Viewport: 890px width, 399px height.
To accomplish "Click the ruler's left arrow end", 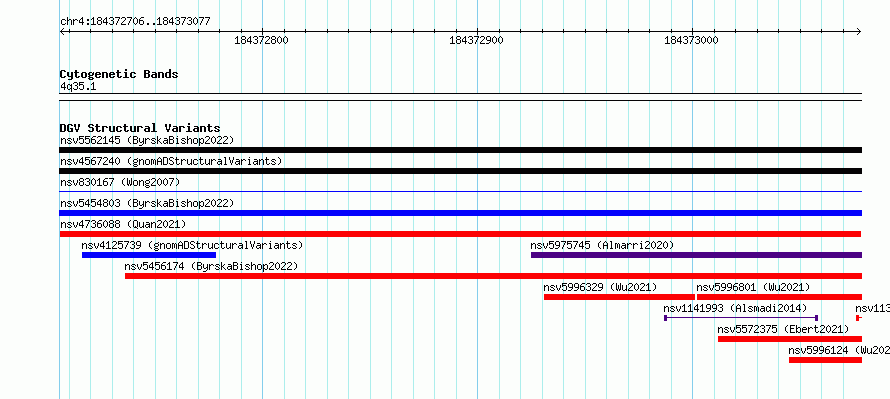I will (62, 31).
